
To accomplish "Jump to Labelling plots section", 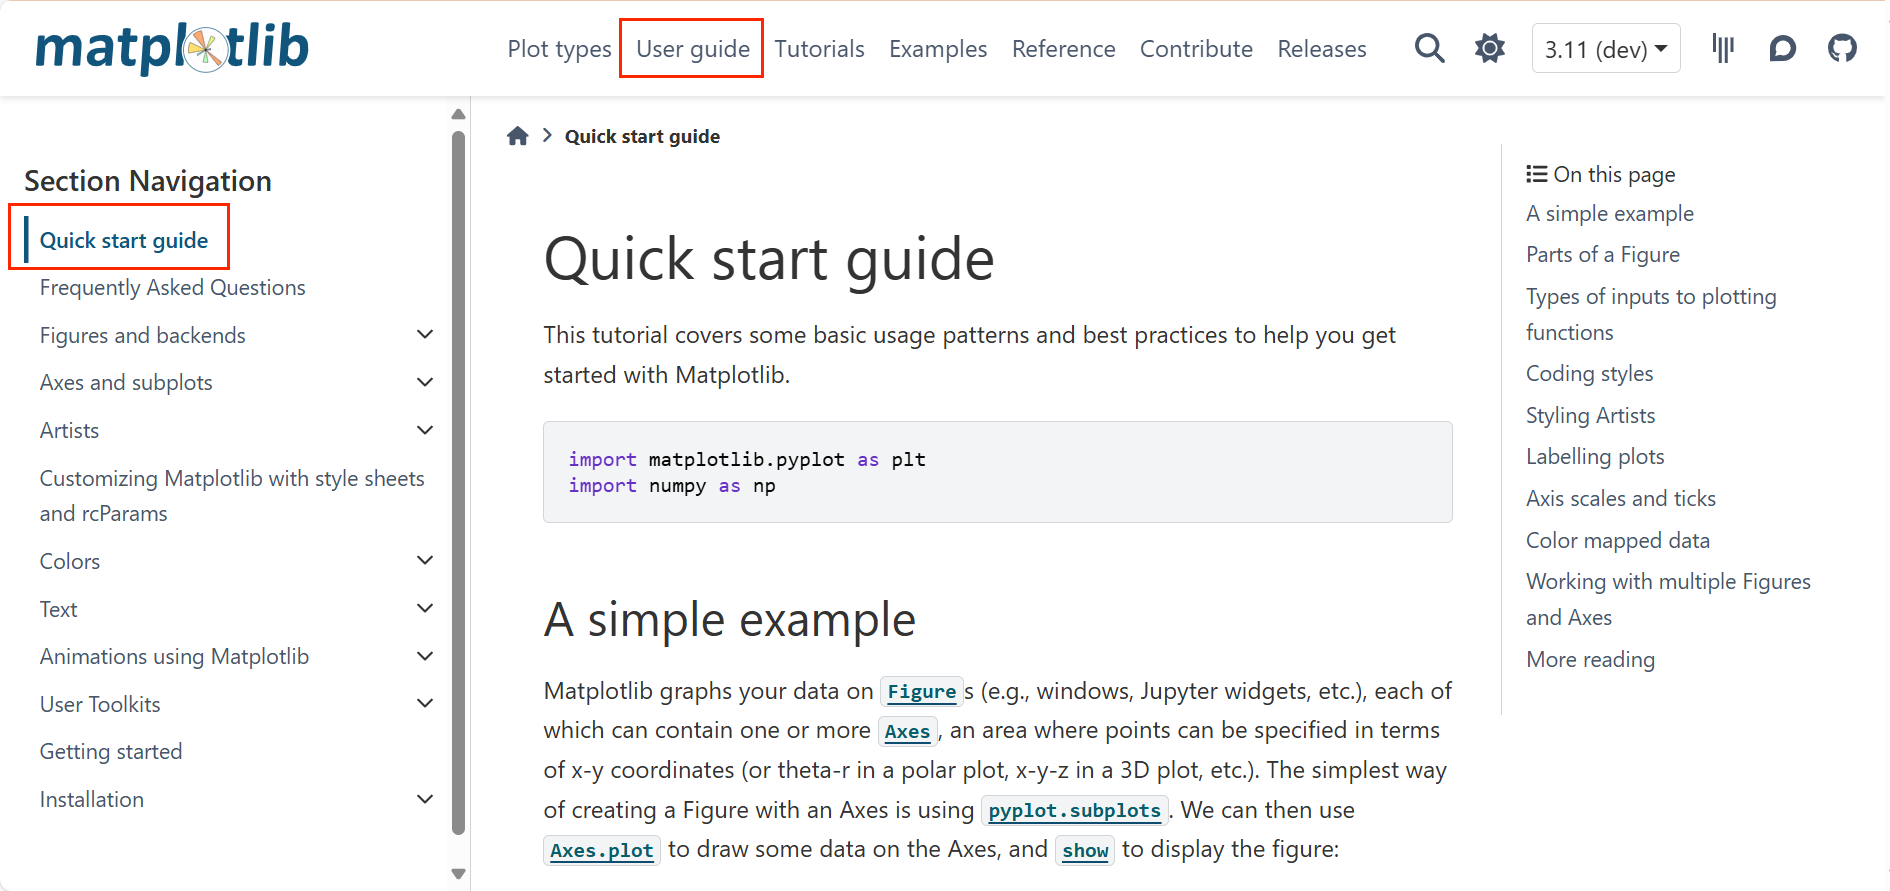I will tap(1595, 456).
